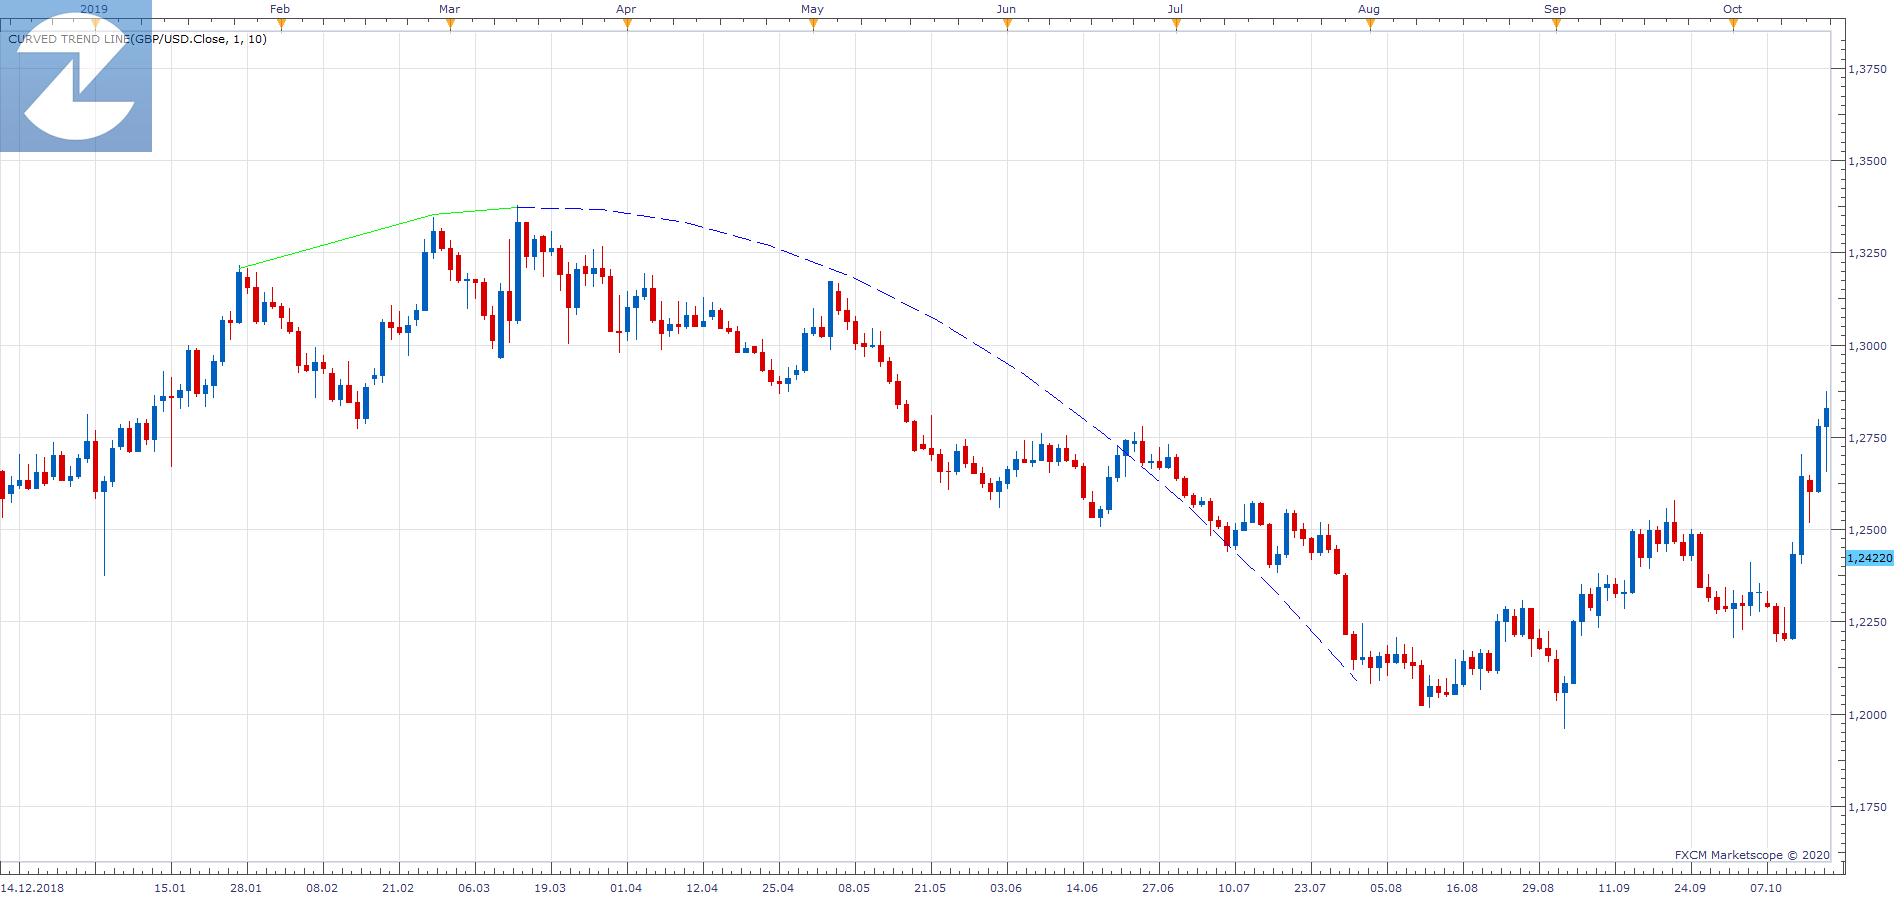Click the 1,2750 price axis label
Image resolution: width=1903 pixels, height=900 pixels.
pyautogui.click(x=1867, y=438)
